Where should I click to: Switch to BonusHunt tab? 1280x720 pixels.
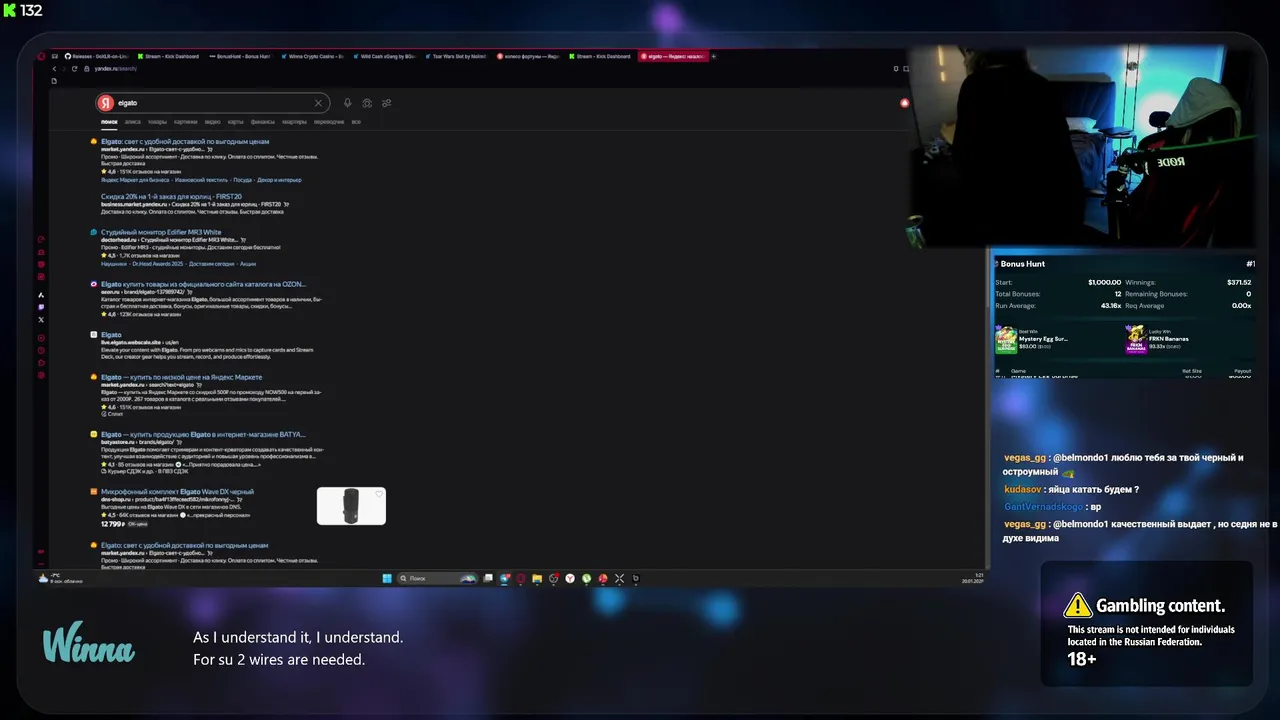coord(241,56)
